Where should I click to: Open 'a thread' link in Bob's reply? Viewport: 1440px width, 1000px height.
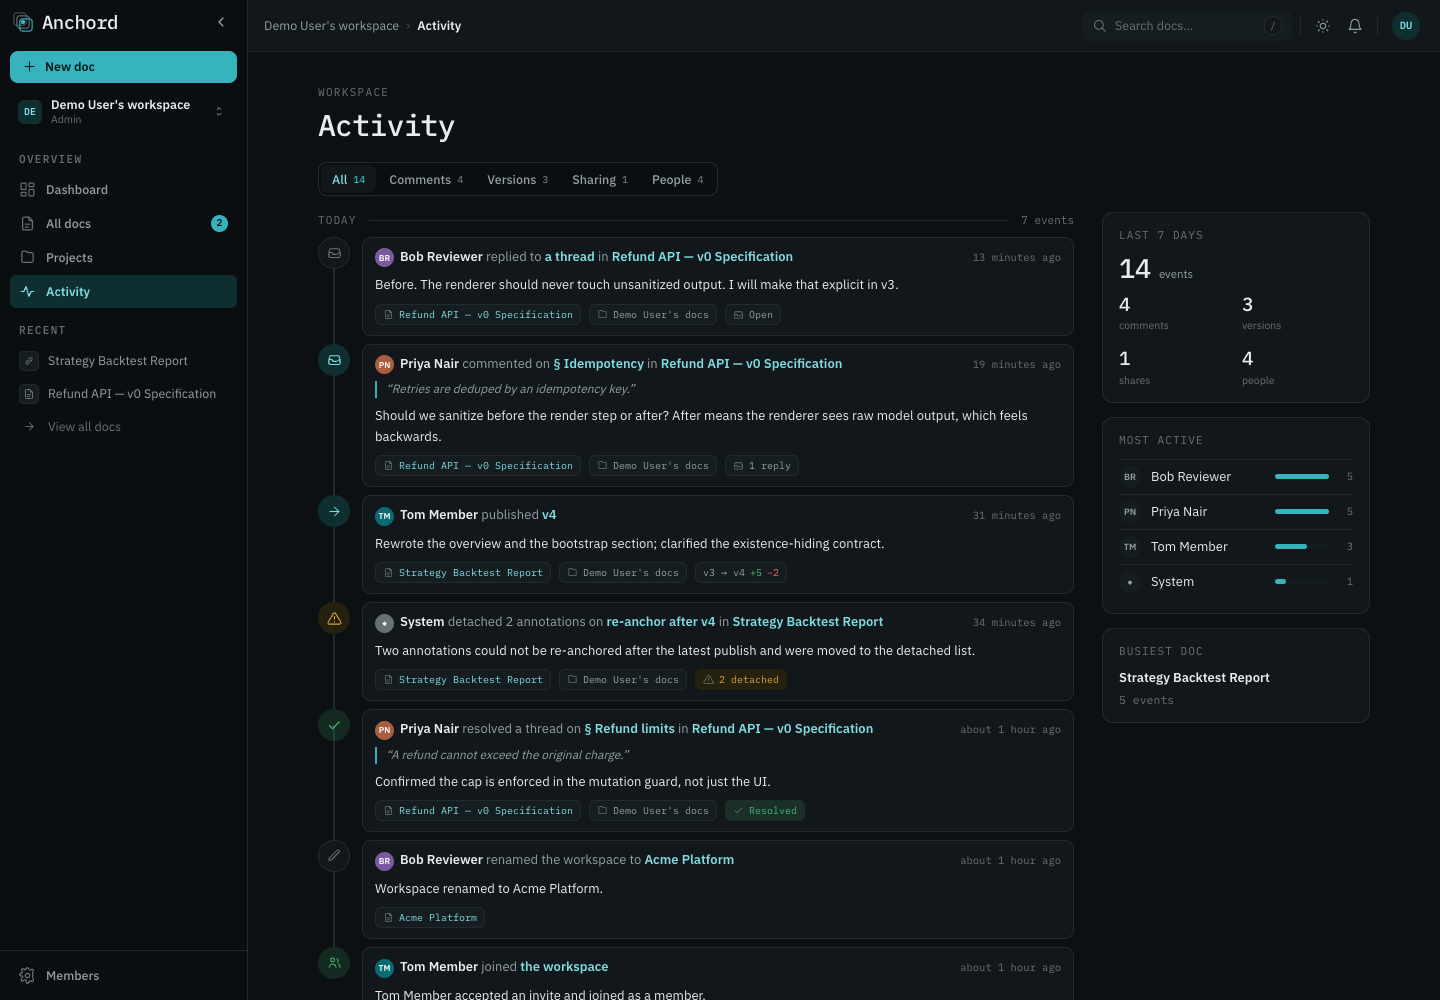(569, 257)
